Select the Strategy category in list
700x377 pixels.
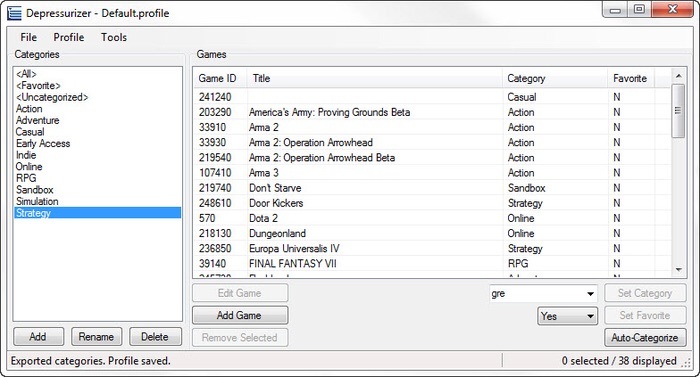[97, 213]
